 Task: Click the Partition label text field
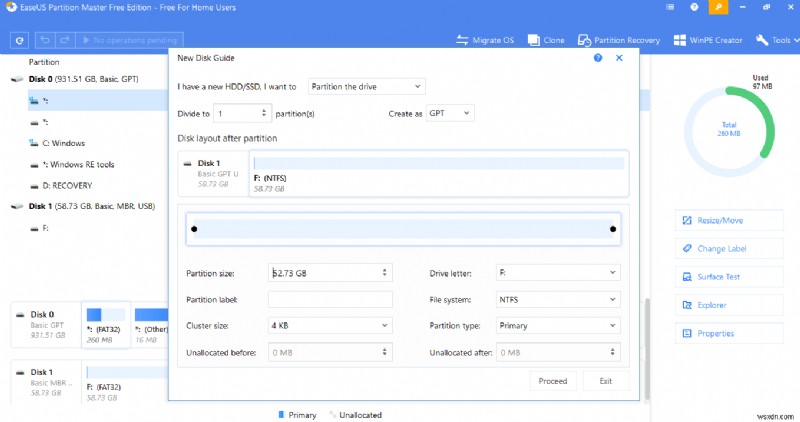pos(330,300)
